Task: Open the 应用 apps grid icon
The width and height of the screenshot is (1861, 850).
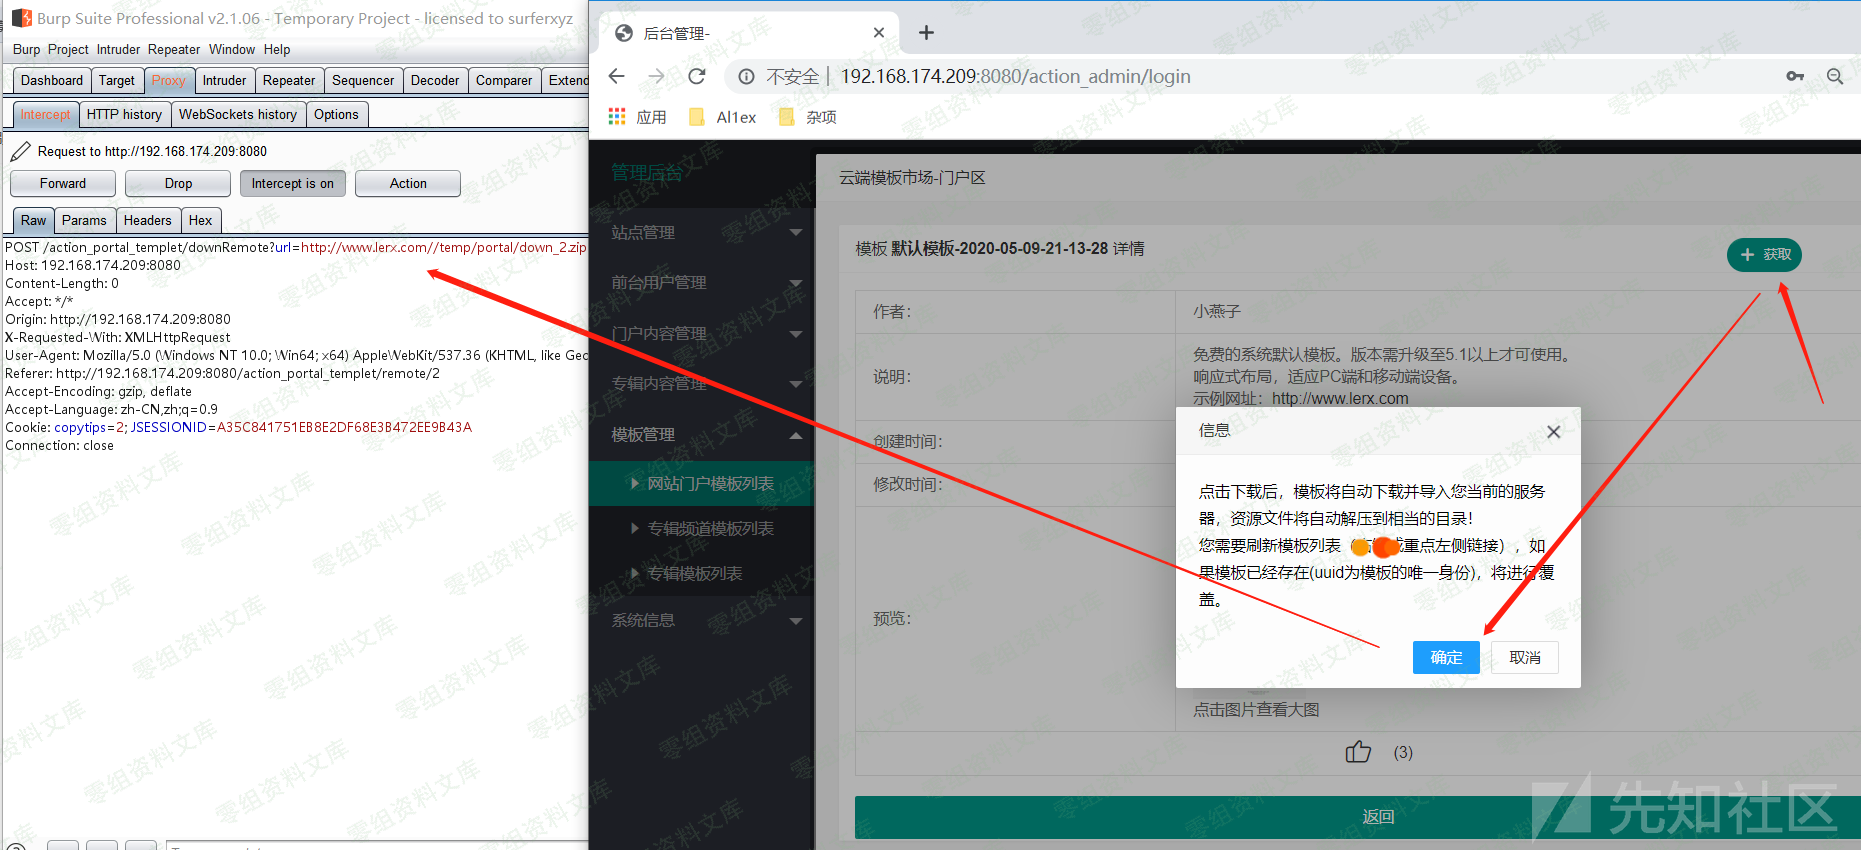Action: coord(617,117)
